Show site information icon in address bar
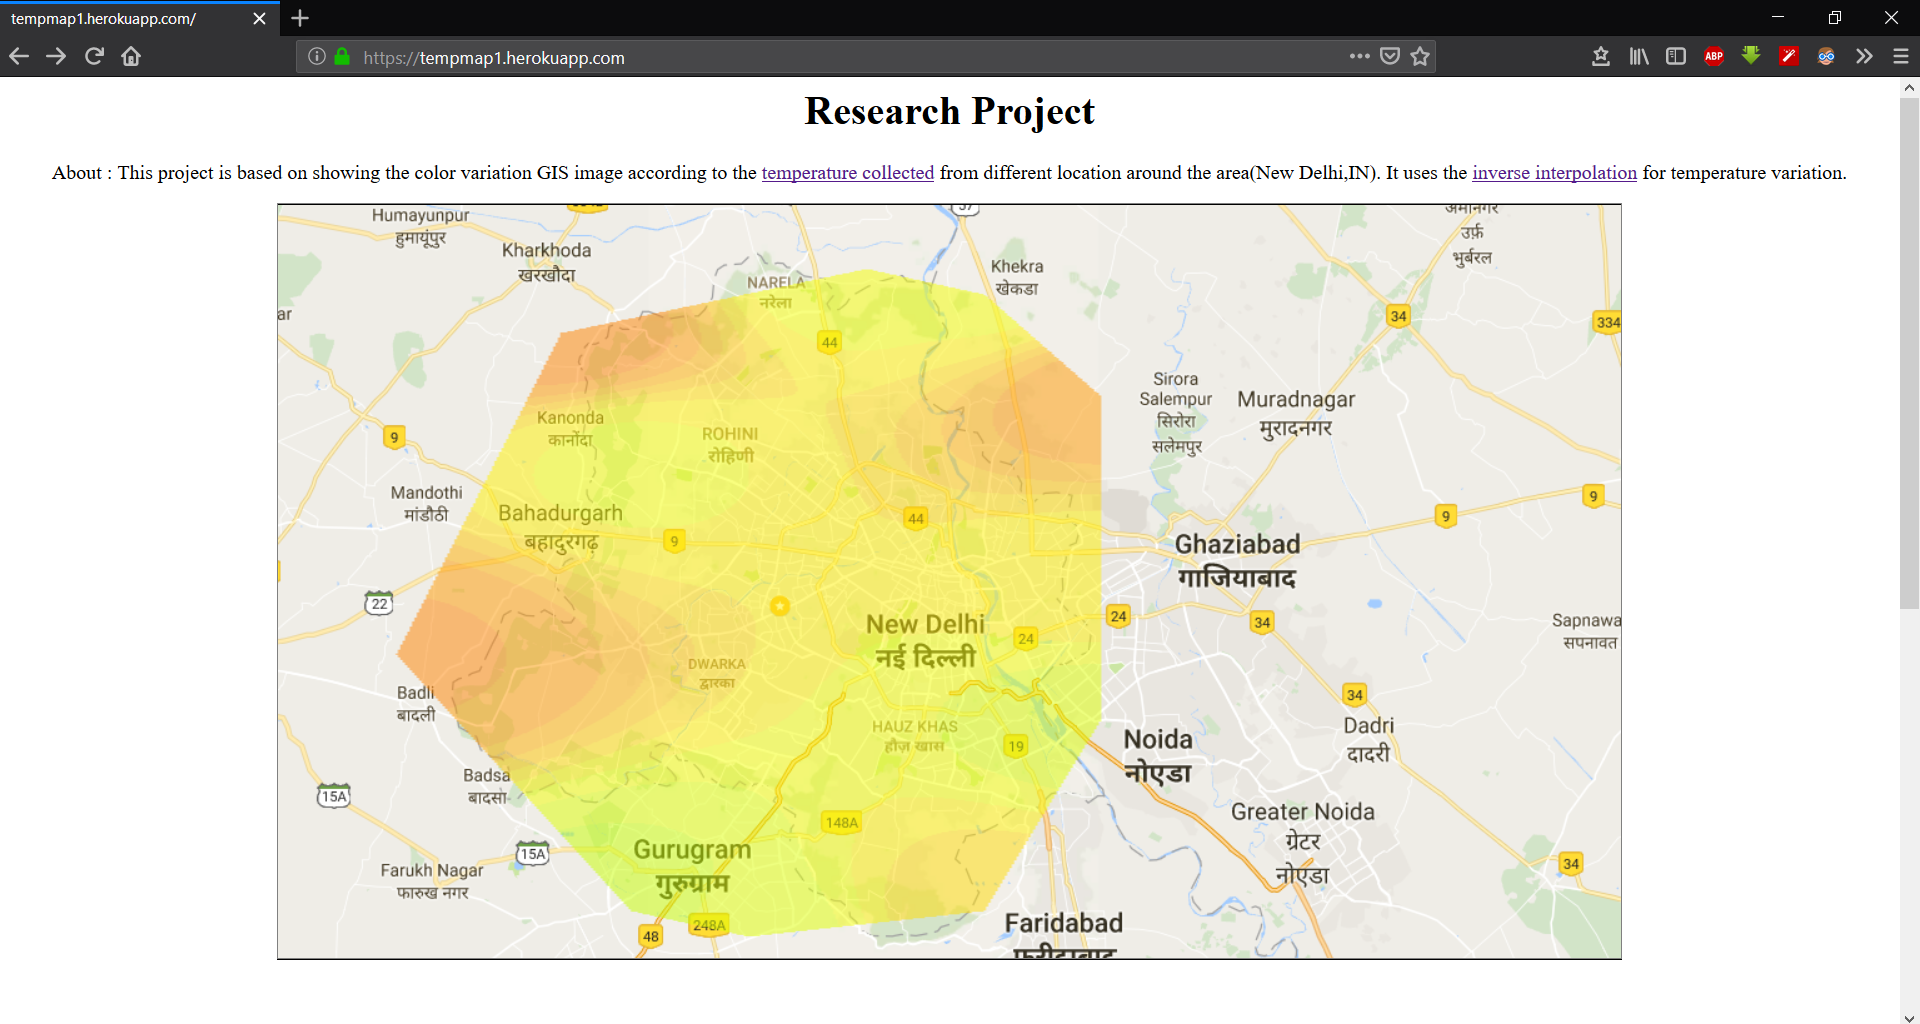The width and height of the screenshot is (1920, 1024). pyautogui.click(x=317, y=57)
